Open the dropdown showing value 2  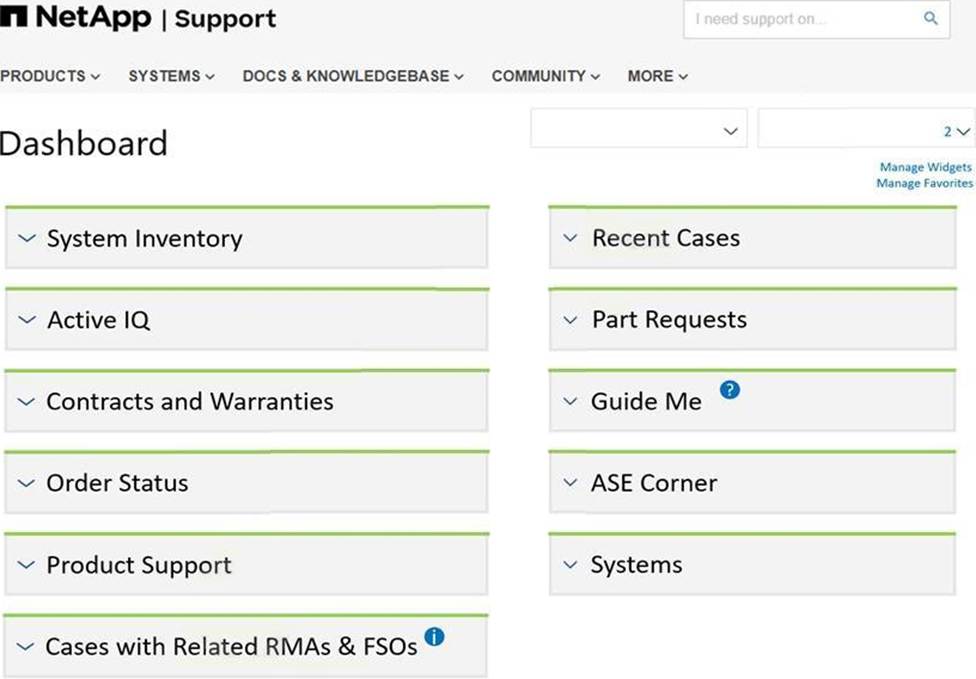pos(864,130)
